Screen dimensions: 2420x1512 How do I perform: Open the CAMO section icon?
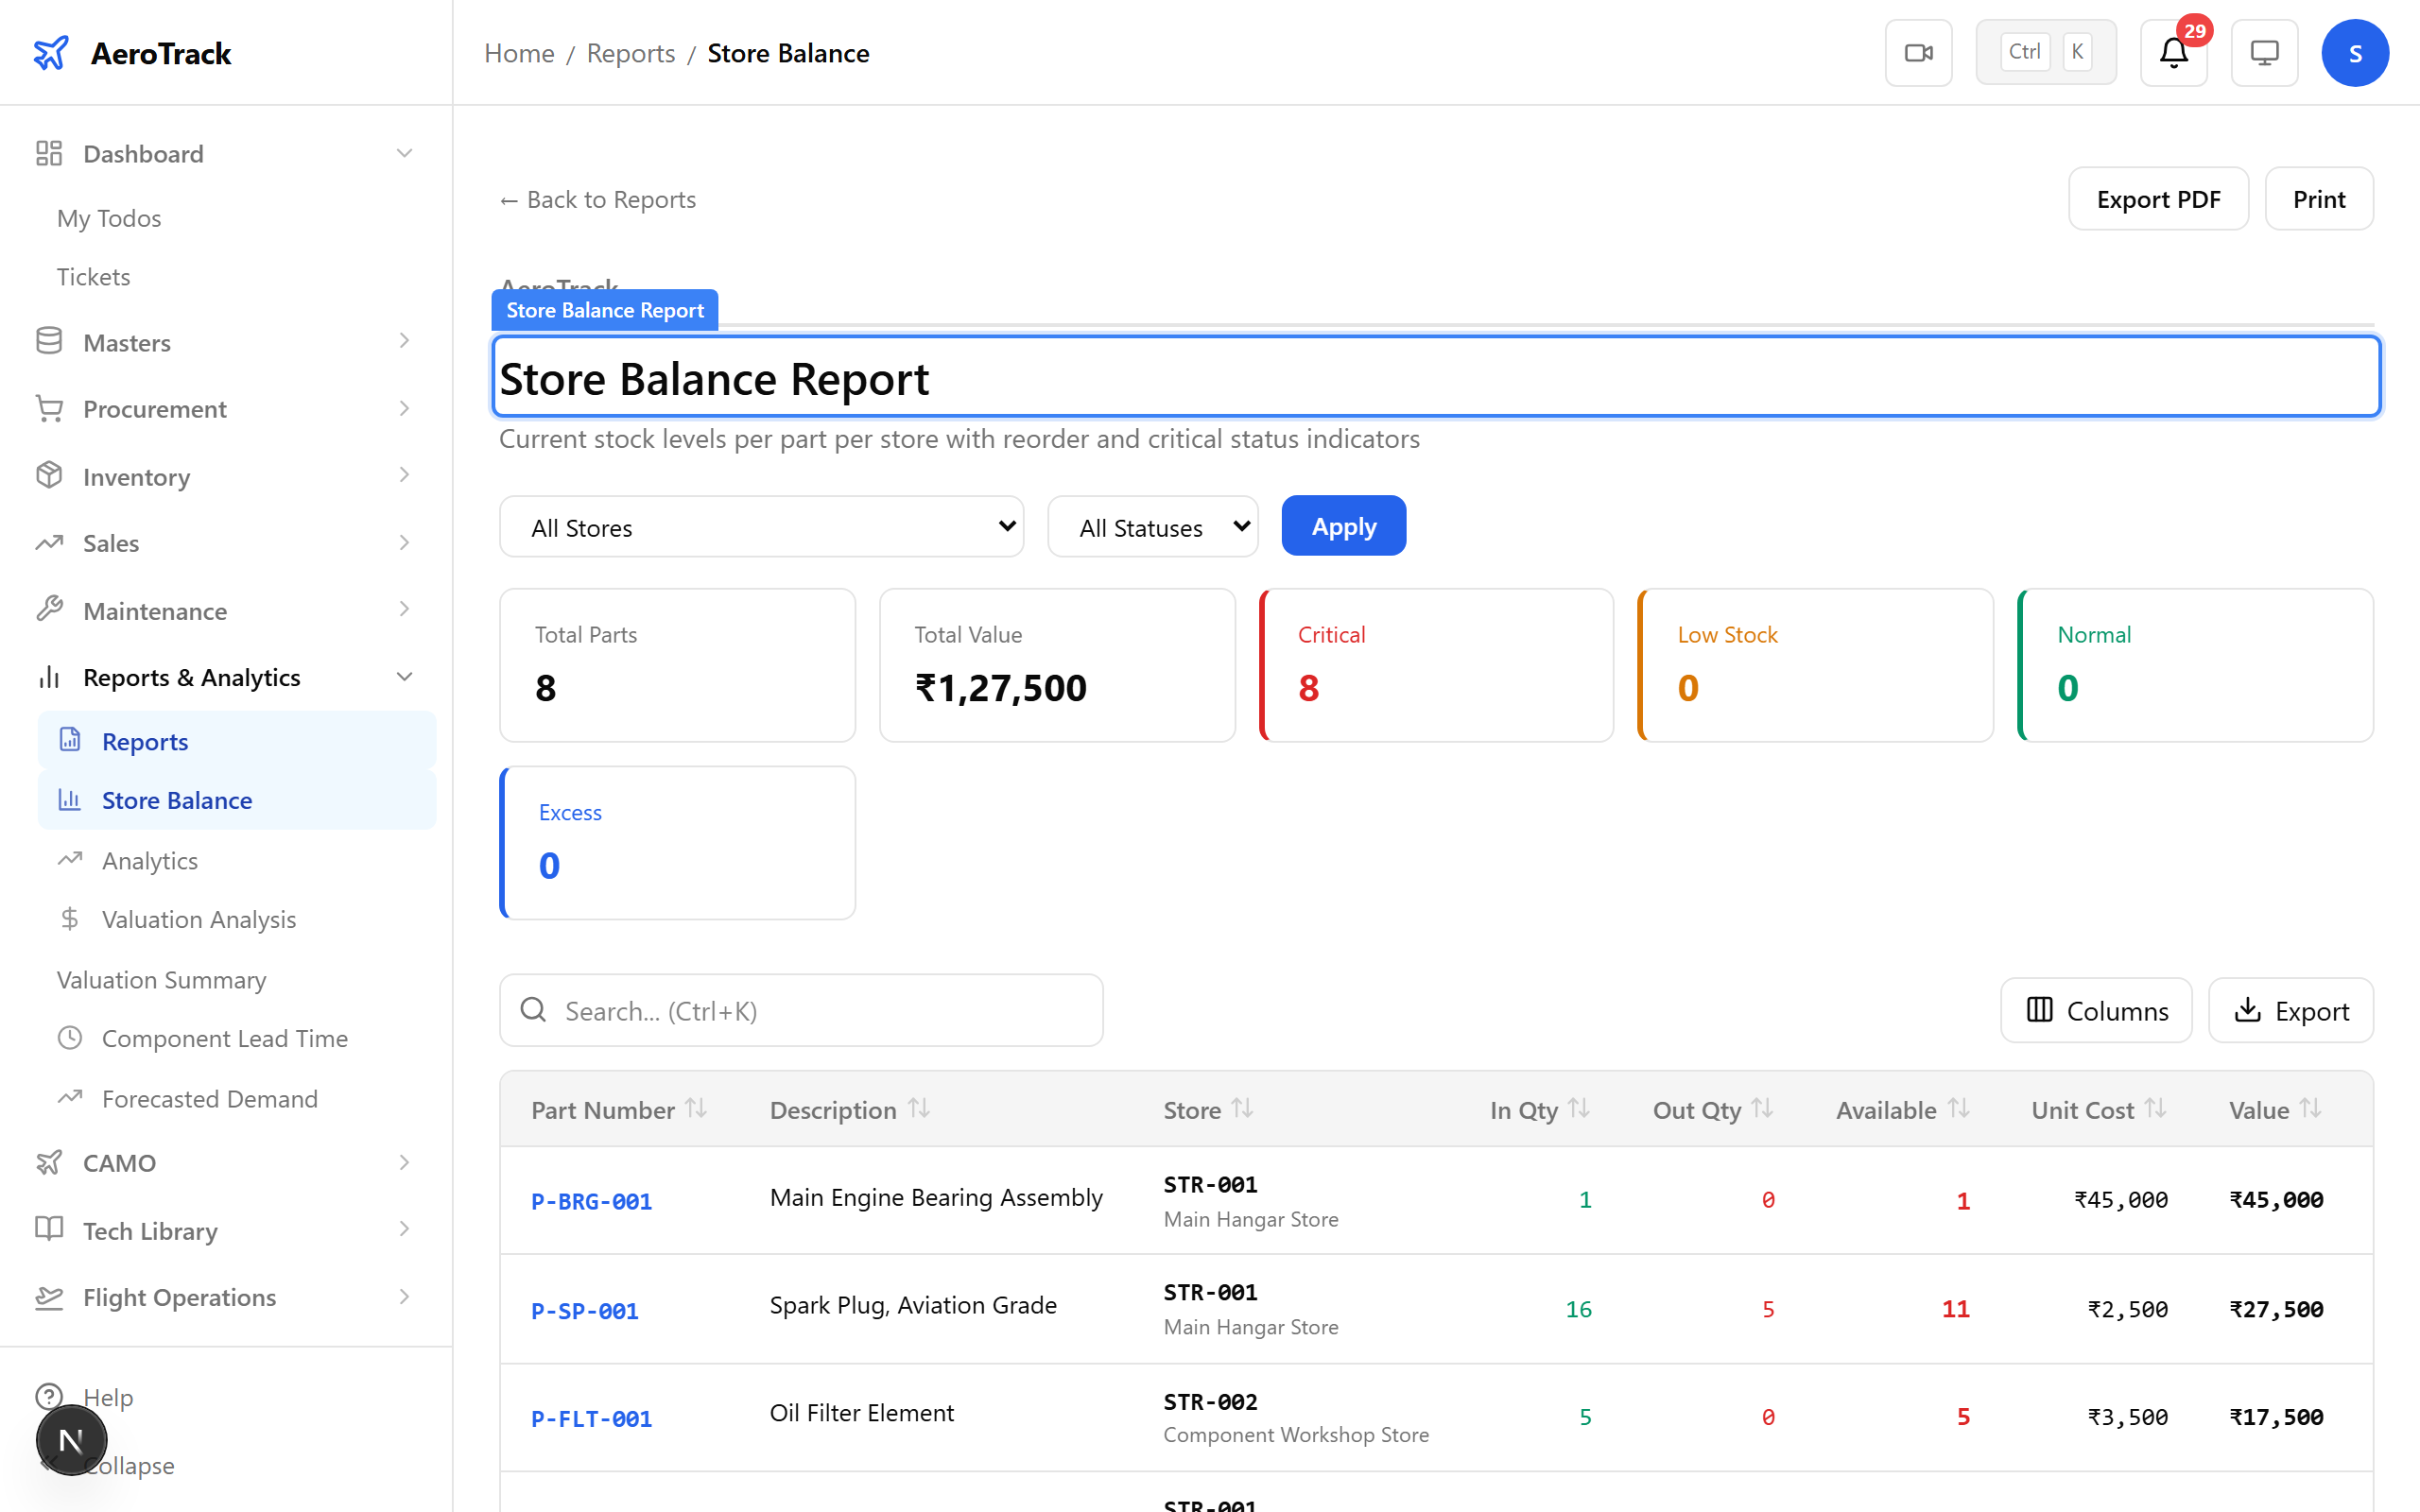[49, 1162]
